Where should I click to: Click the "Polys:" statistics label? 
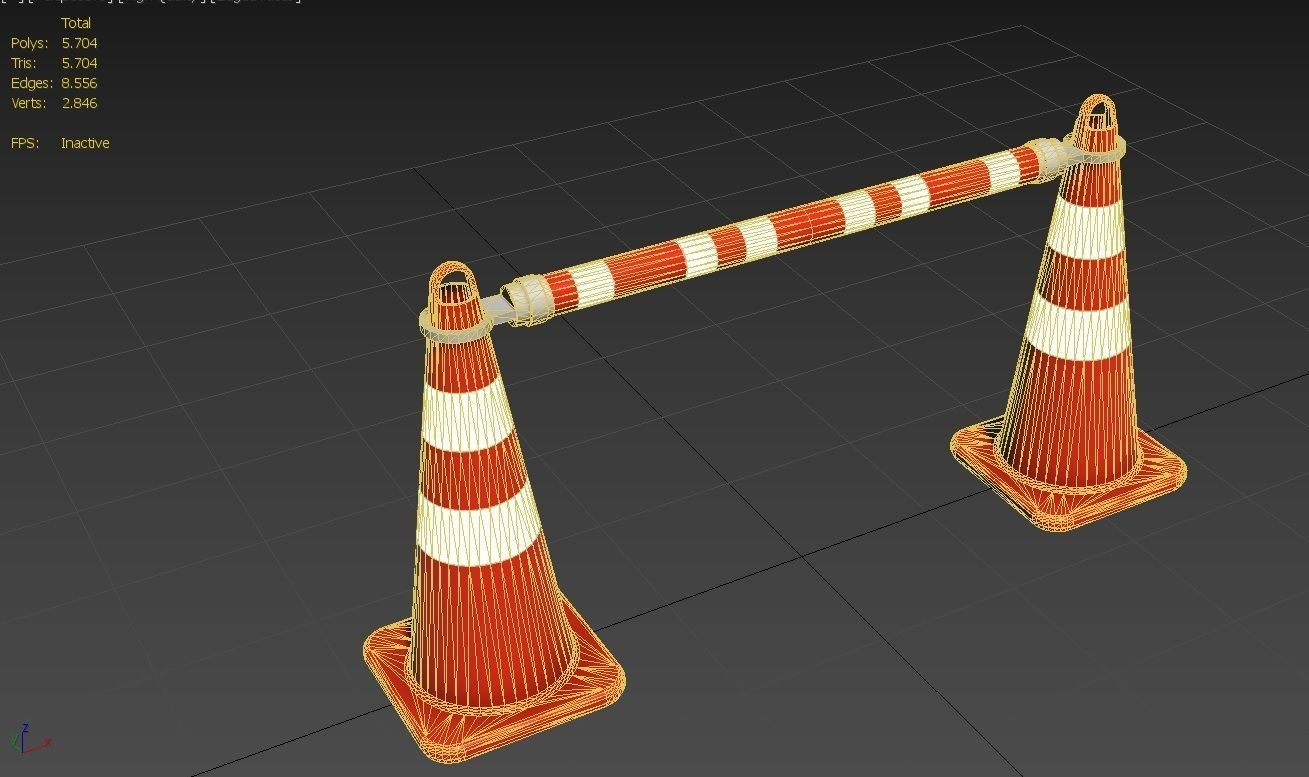coord(29,43)
